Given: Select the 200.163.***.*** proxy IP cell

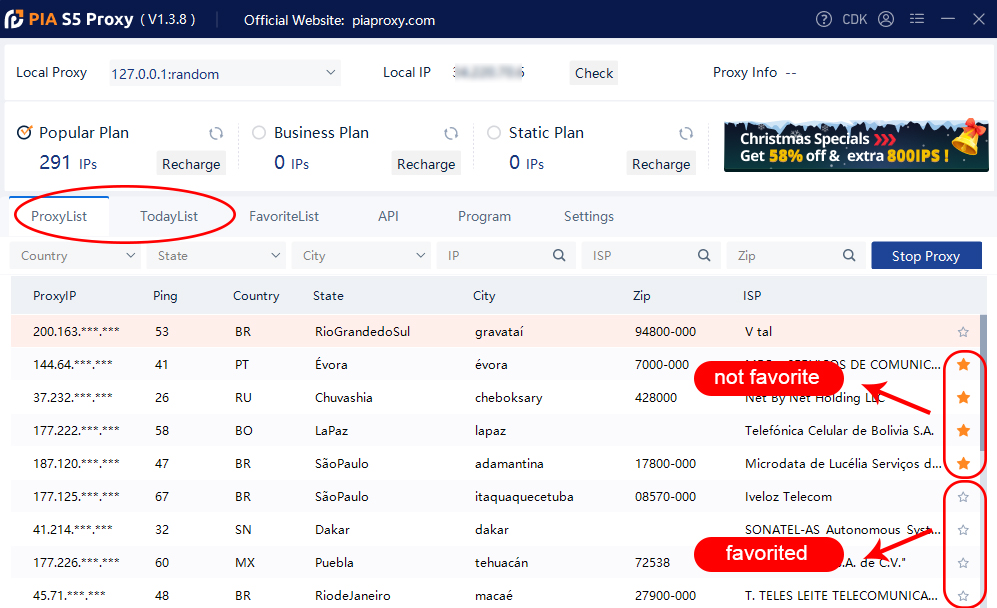Looking at the screenshot, I should (76, 331).
